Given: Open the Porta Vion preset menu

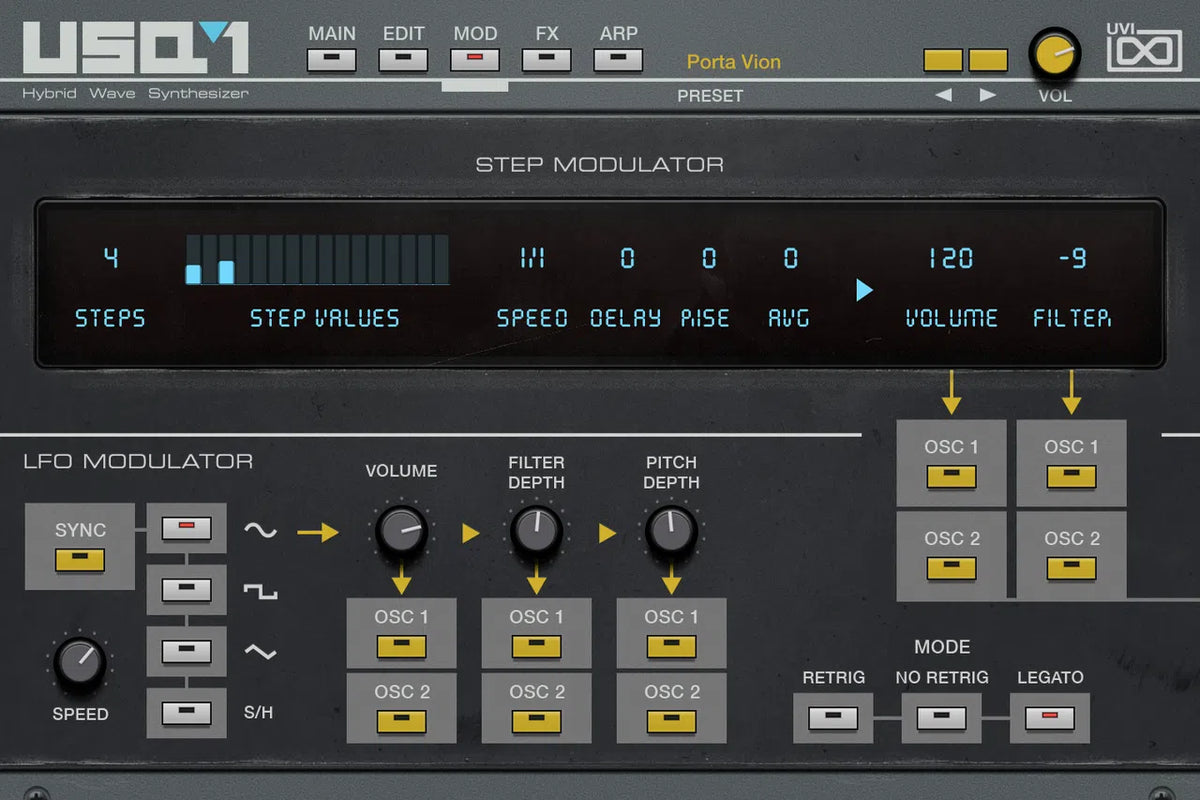Looking at the screenshot, I should (733, 62).
